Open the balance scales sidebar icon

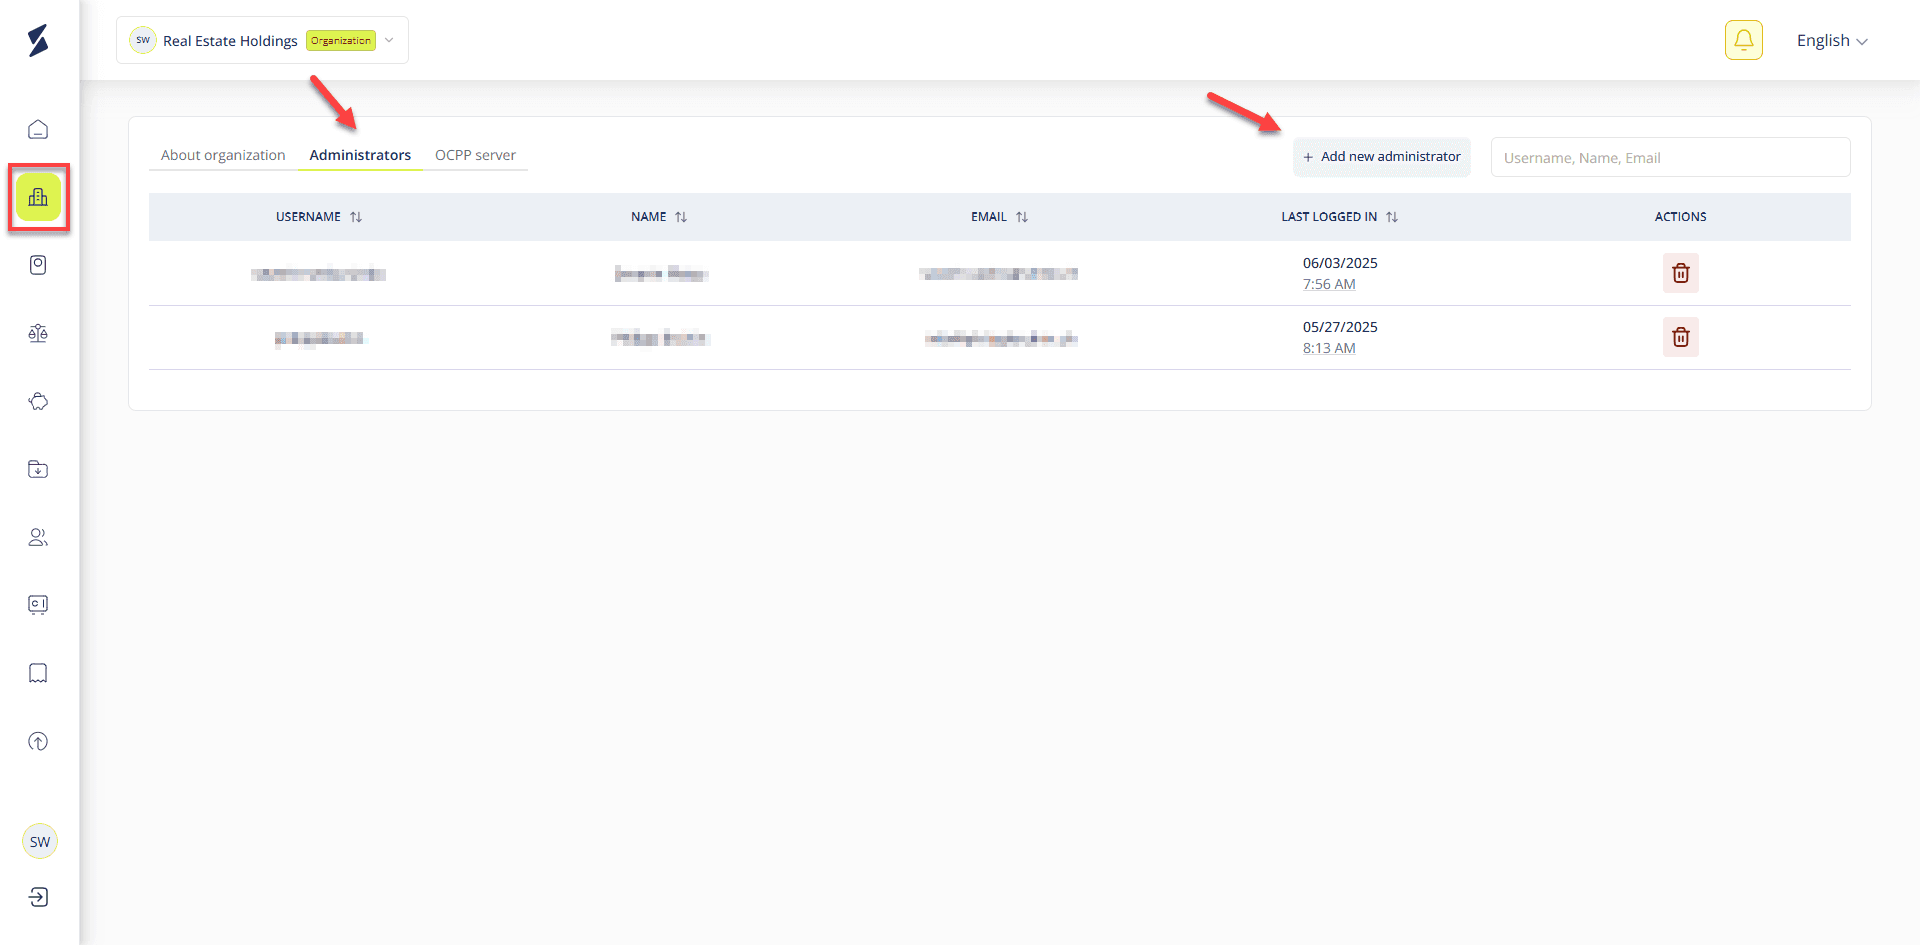(x=38, y=333)
